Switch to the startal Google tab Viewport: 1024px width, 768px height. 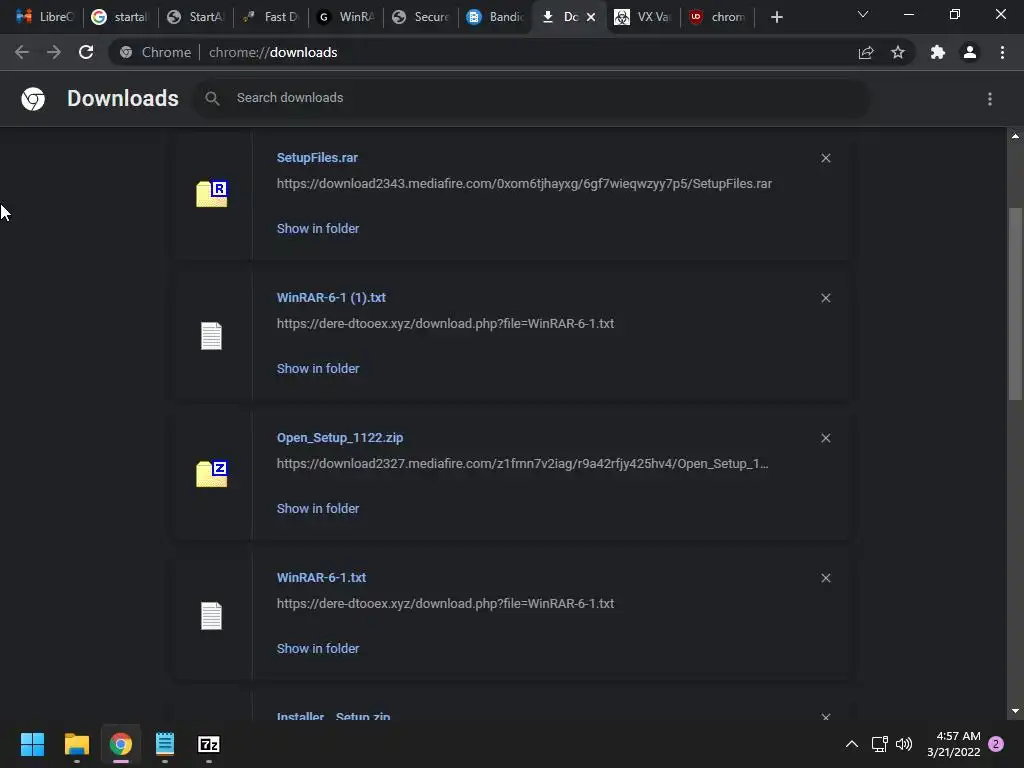click(x=120, y=17)
